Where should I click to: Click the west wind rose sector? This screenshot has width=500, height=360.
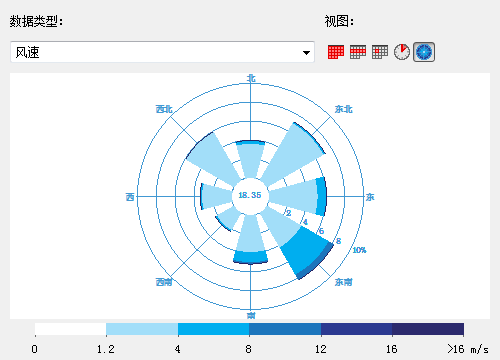click(x=217, y=197)
